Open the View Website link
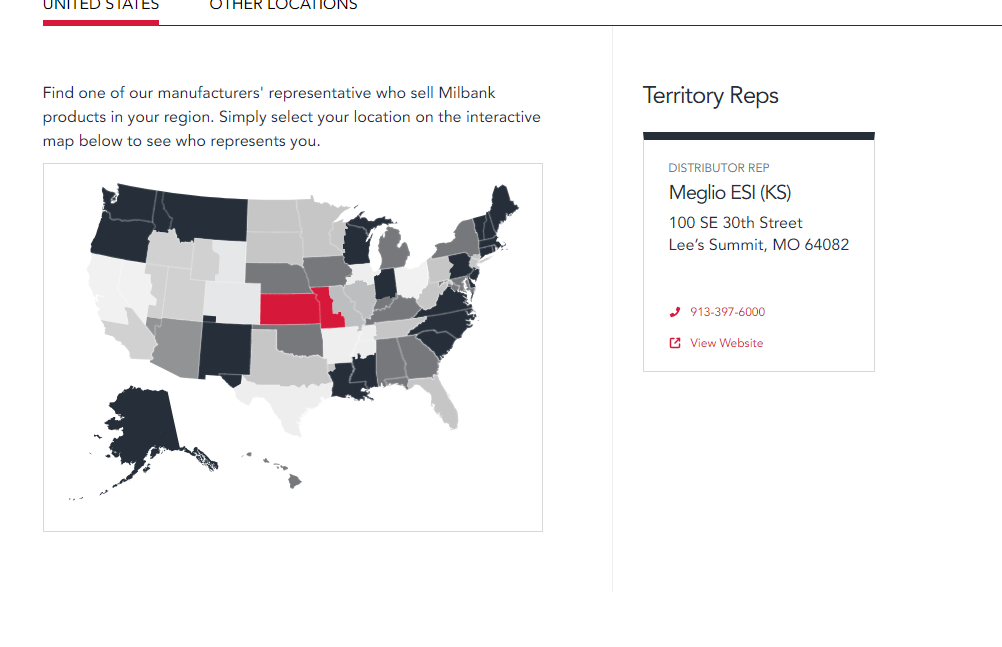Viewport: 1002px width, 647px height. click(x=726, y=343)
